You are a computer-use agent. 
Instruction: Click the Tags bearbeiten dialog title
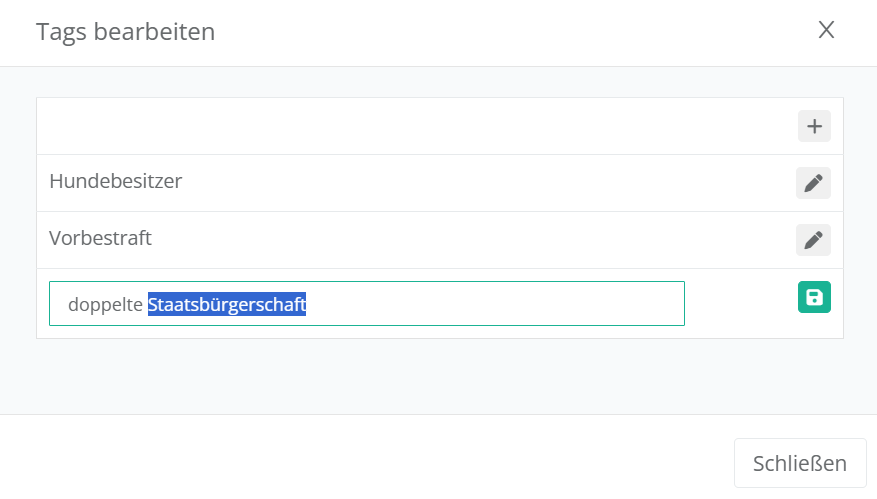point(125,32)
